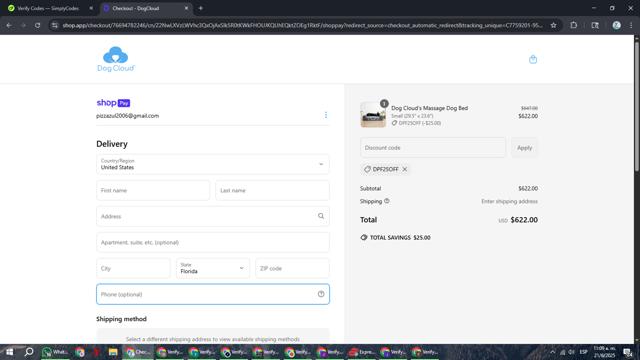The width and height of the screenshot is (640, 360).
Task: Click the Dog Cloud's Massage Dog Bed title
Action: (x=429, y=108)
